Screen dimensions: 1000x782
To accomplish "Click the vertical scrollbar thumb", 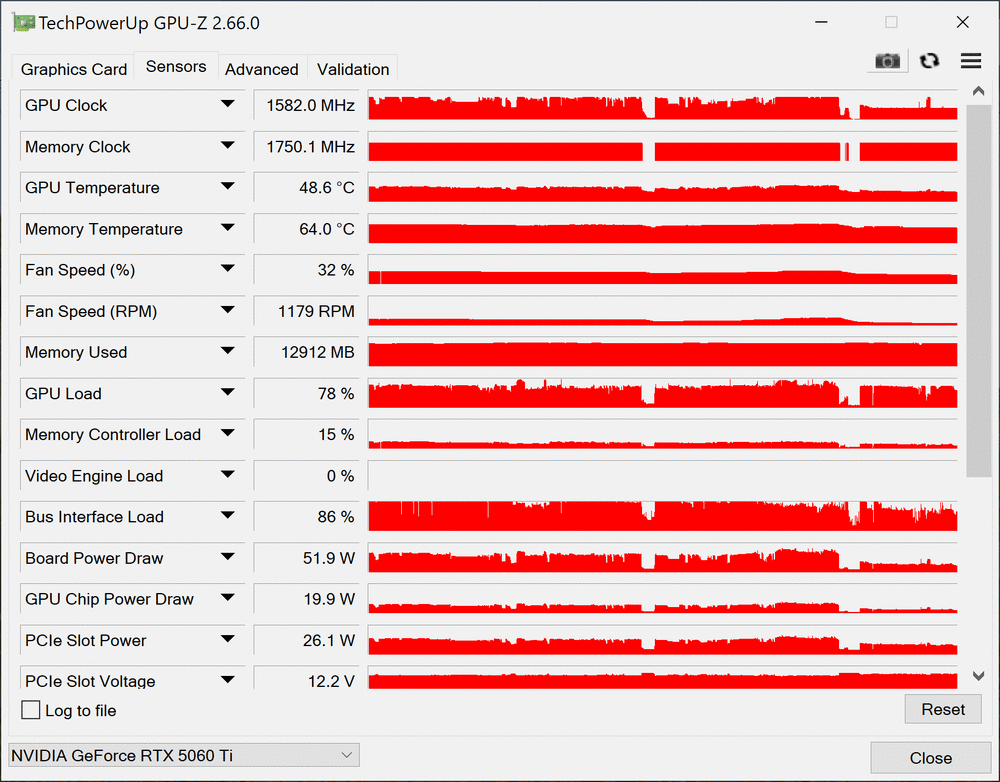I will coord(978,291).
